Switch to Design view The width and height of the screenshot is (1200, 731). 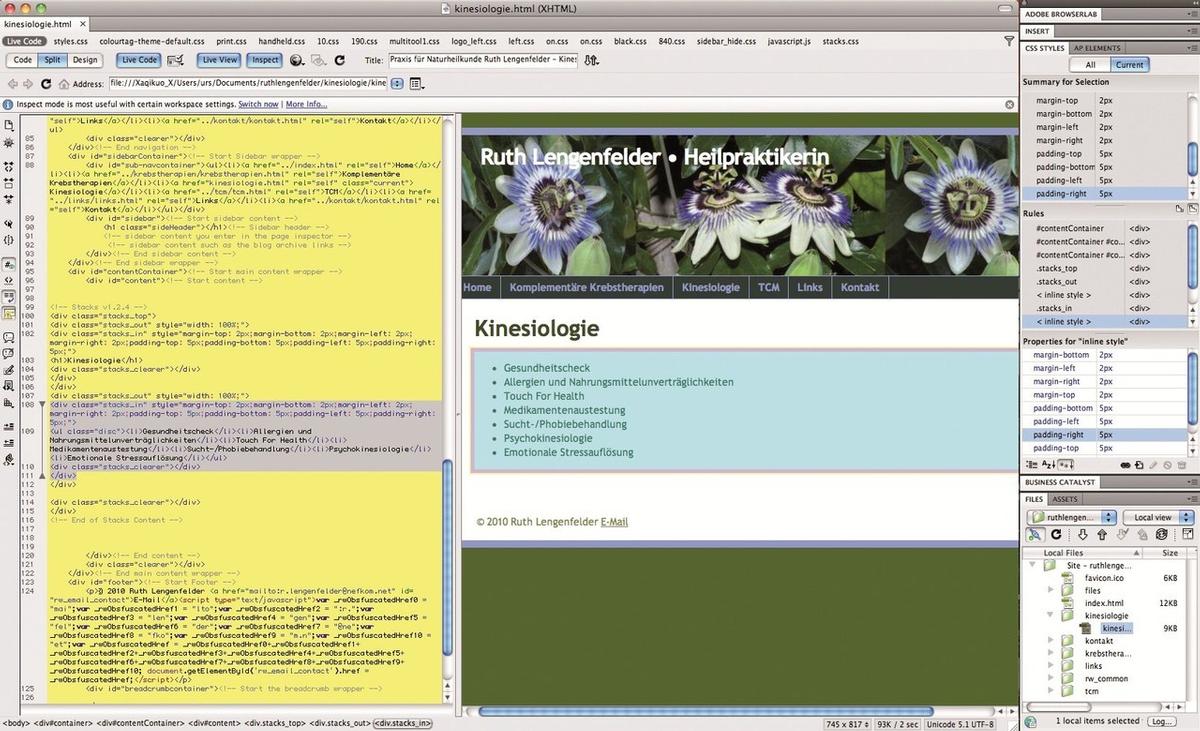[84, 60]
